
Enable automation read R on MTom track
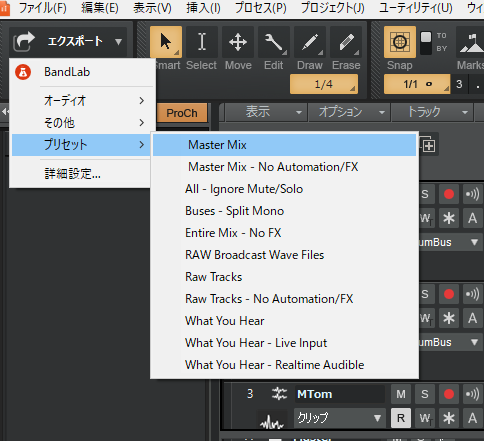(x=401, y=418)
